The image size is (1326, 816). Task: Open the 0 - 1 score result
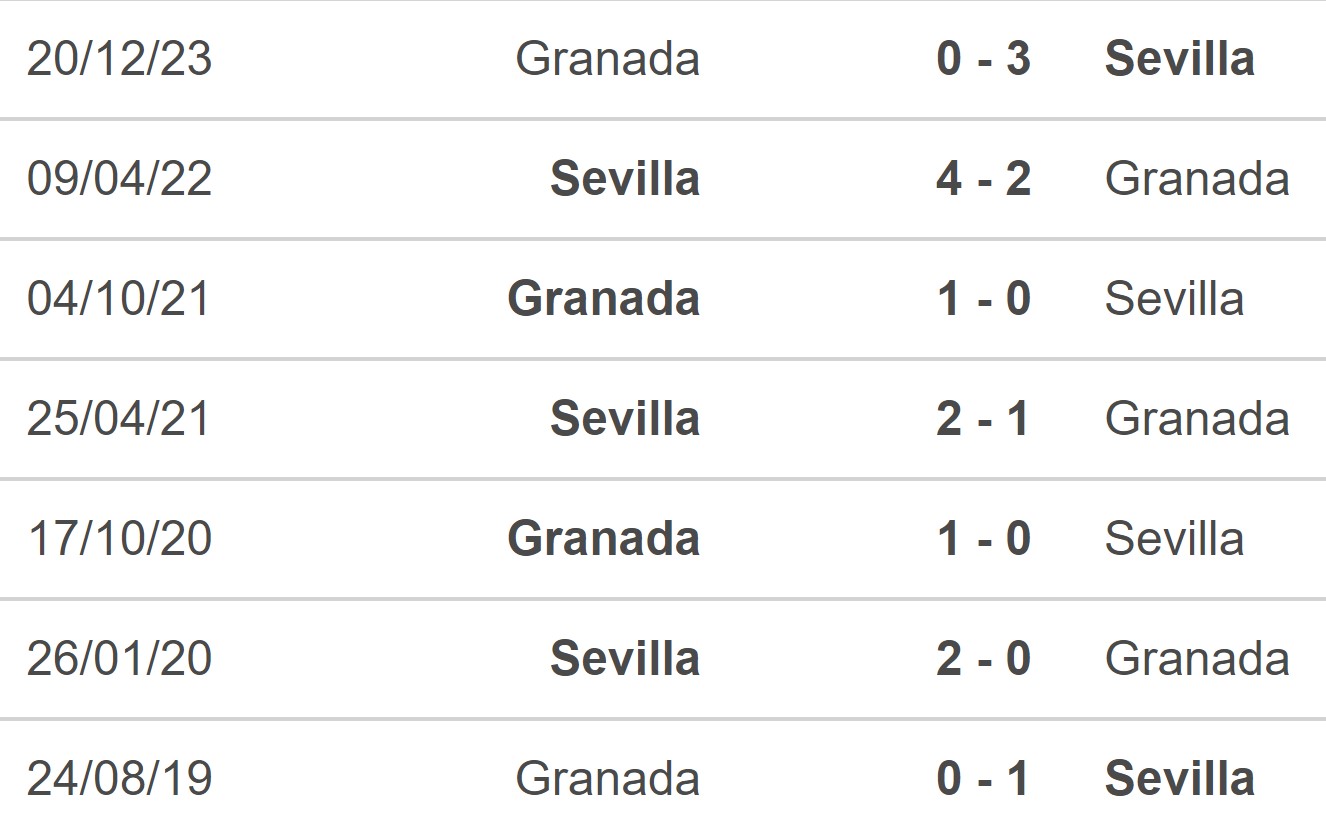point(983,779)
